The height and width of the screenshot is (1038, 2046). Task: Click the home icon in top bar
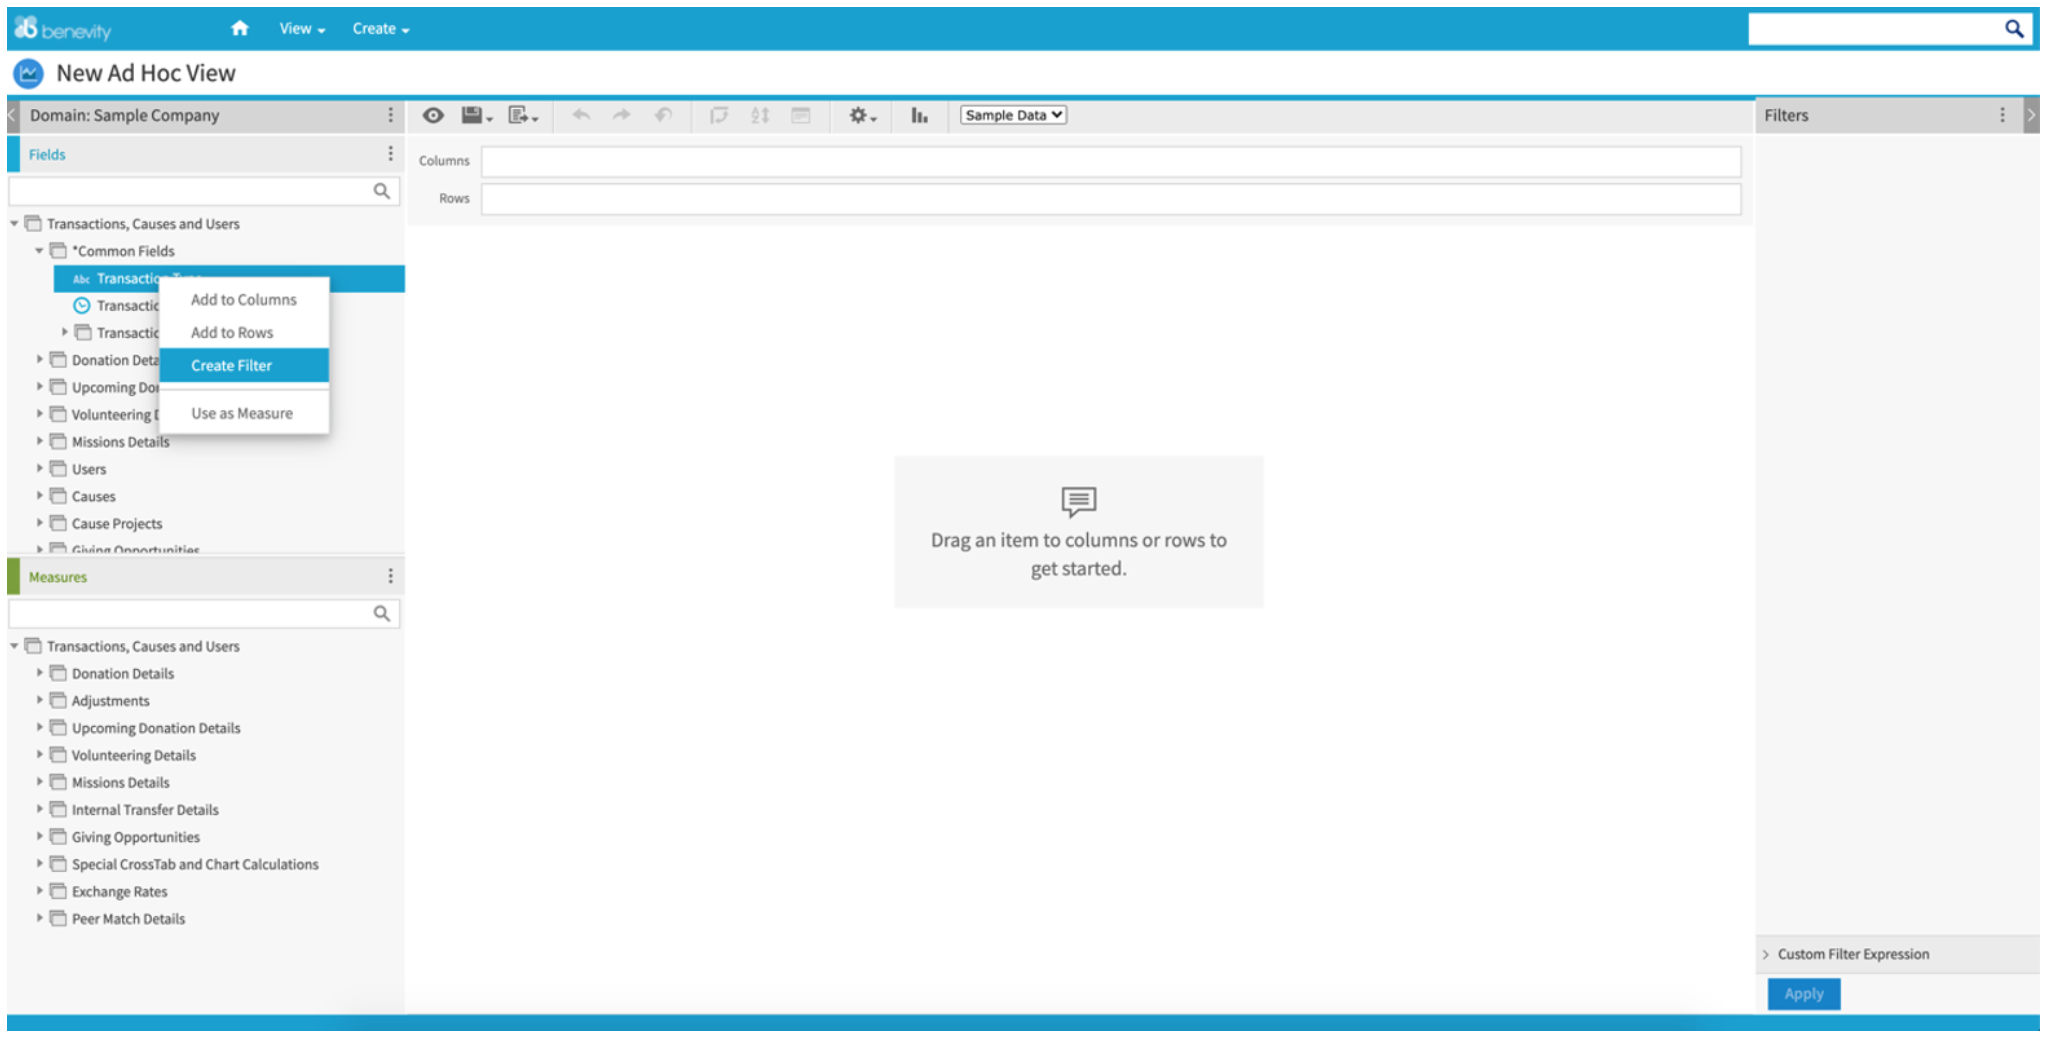[x=239, y=28]
